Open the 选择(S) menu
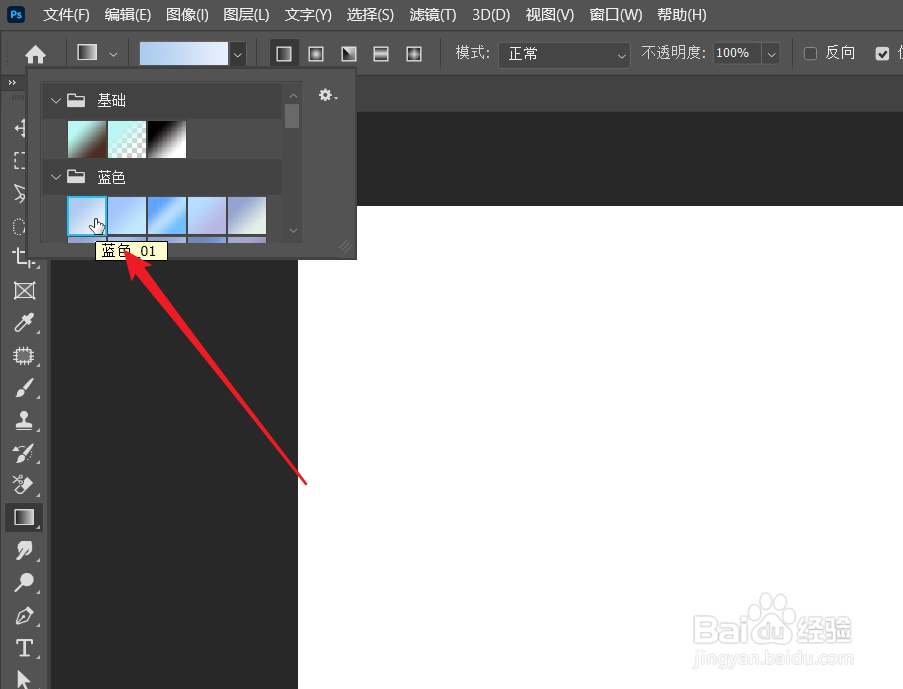The width and height of the screenshot is (903, 689). pyautogui.click(x=370, y=15)
